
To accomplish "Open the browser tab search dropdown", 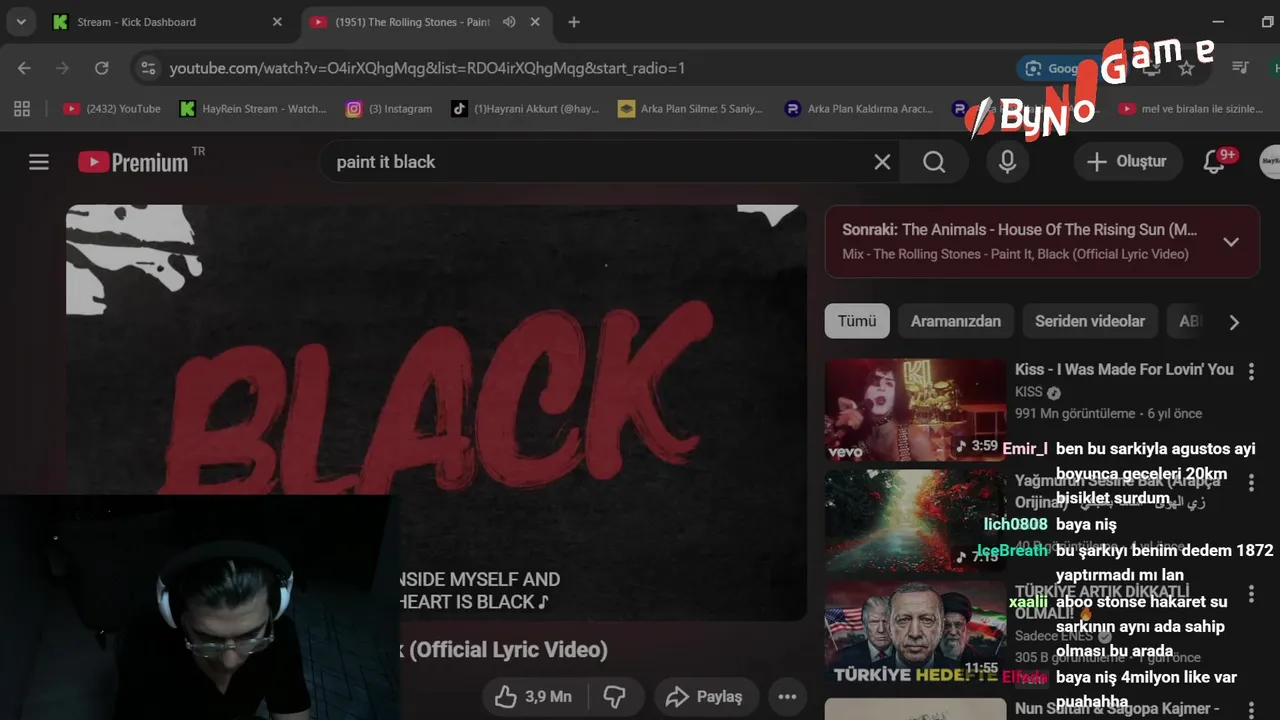I will point(20,22).
